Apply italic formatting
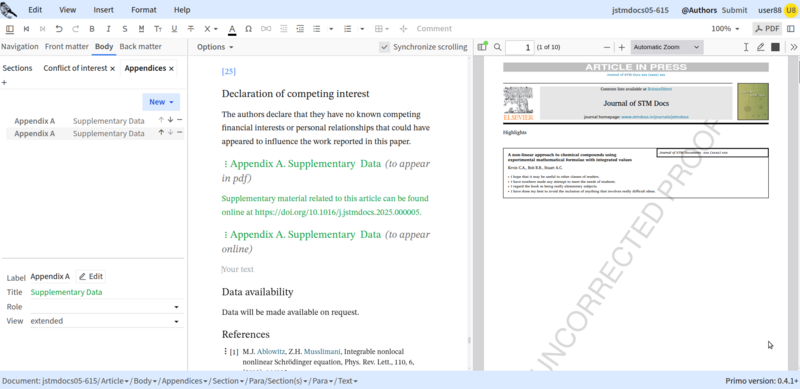800x389 pixels. (x=108, y=29)
